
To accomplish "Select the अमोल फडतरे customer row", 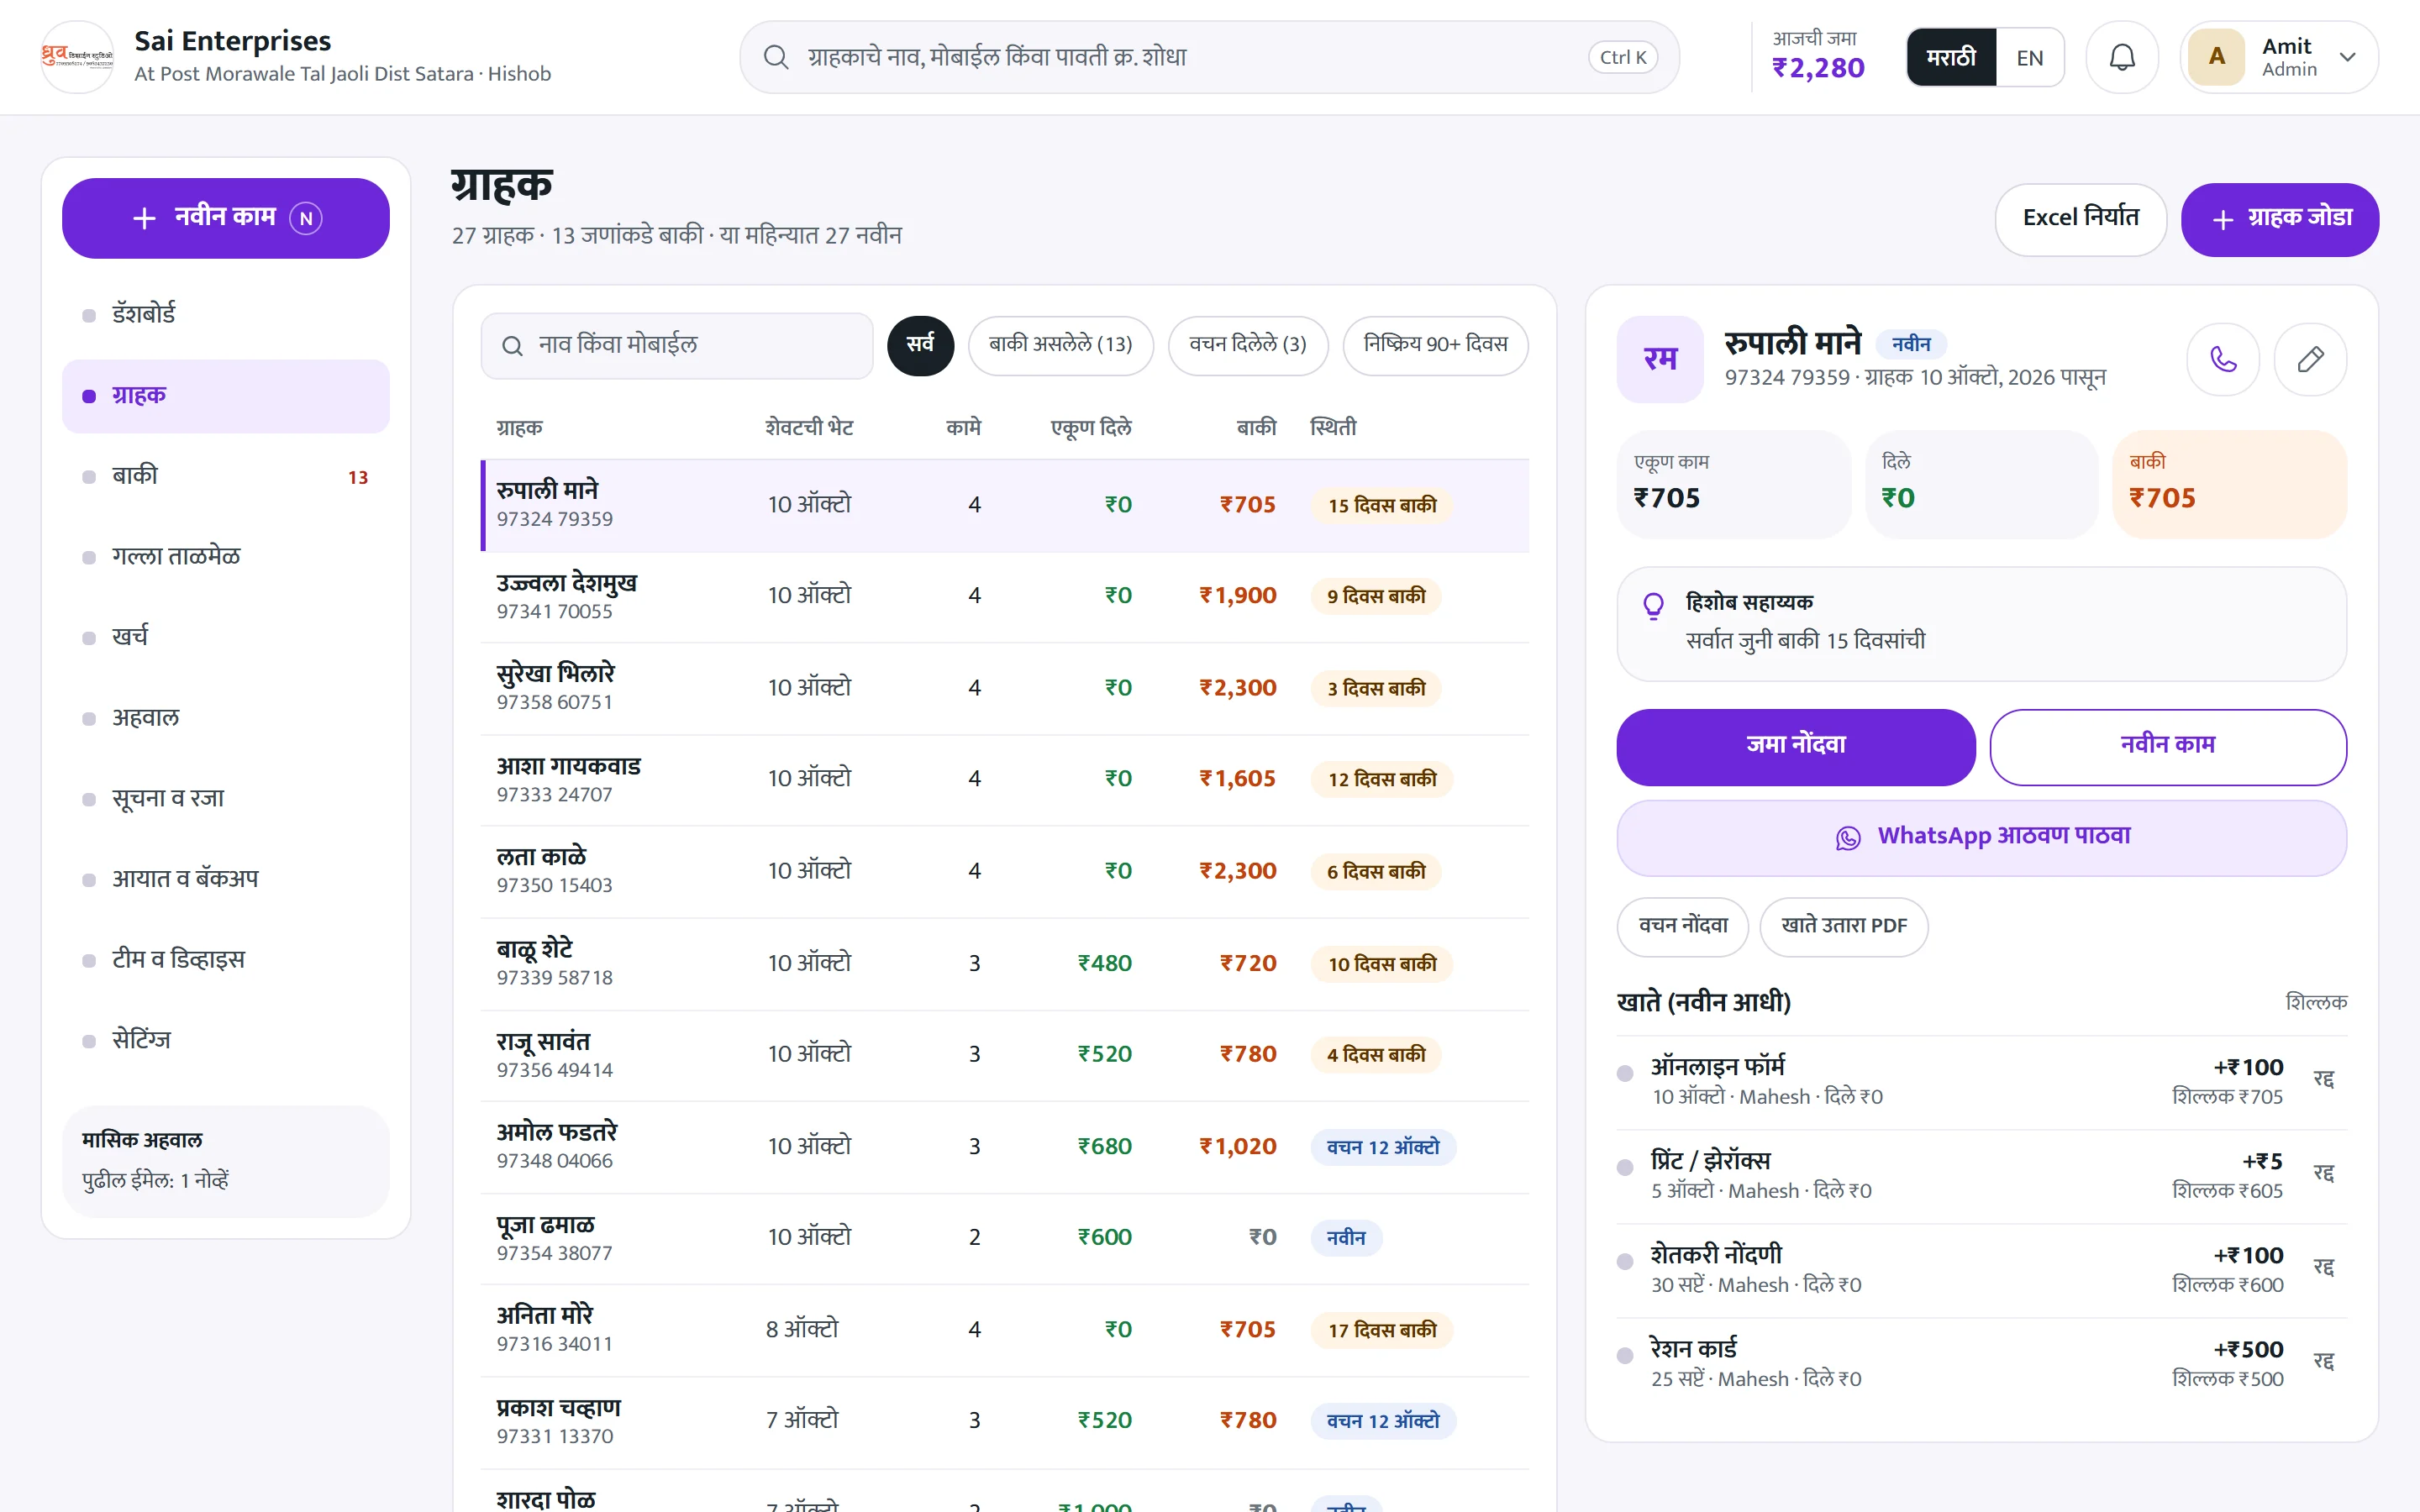I will 1004,1146.
